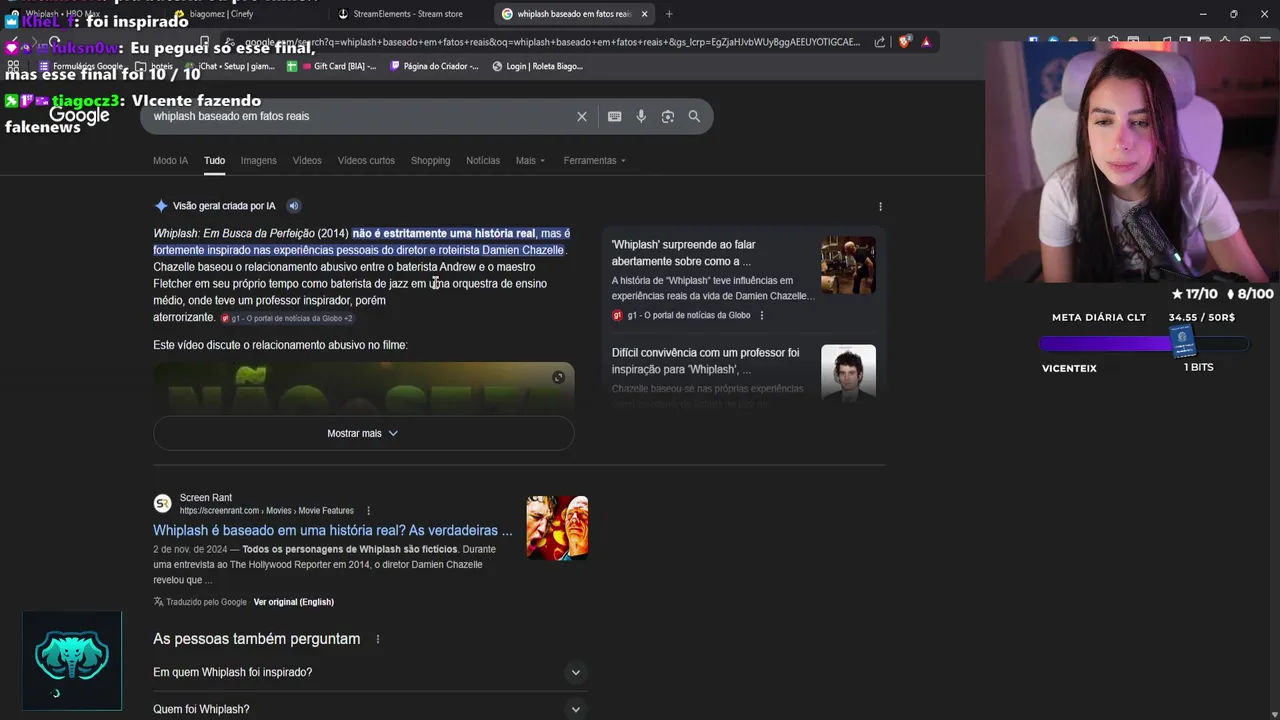Screen dimensions: 1280x720
Task: Click the Screen Rant result thumbnail image
Action: 557,527
